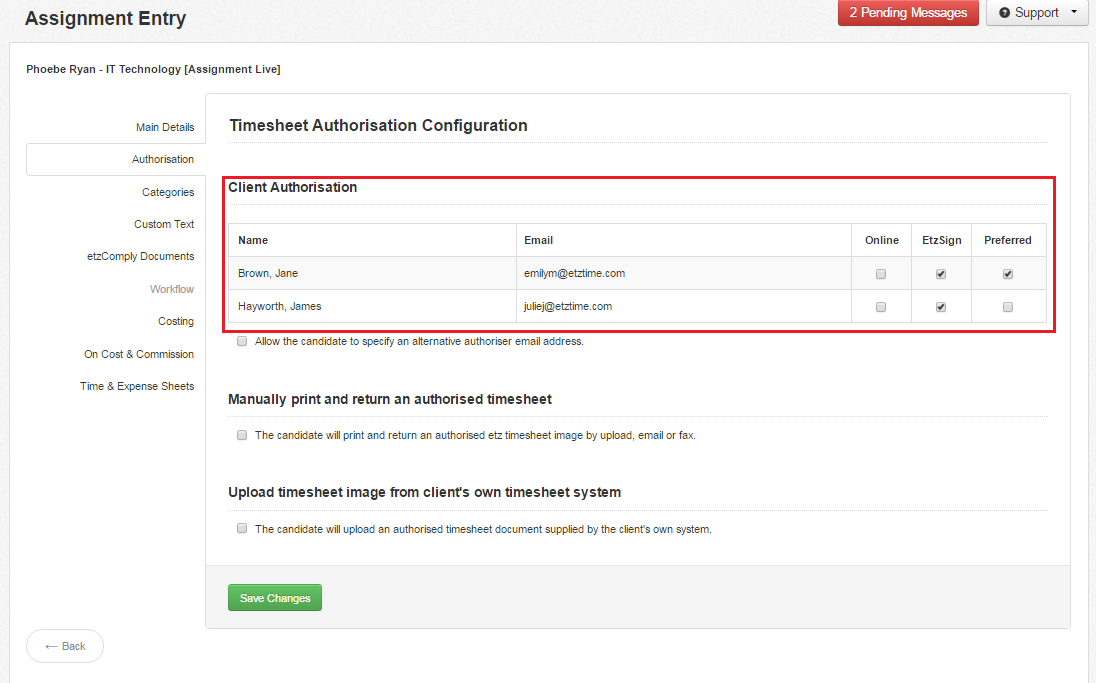Viewport: 1096px width, 683px height.
Task: Mark Hayworth, James as Preferred
Action: (1008, 307)
